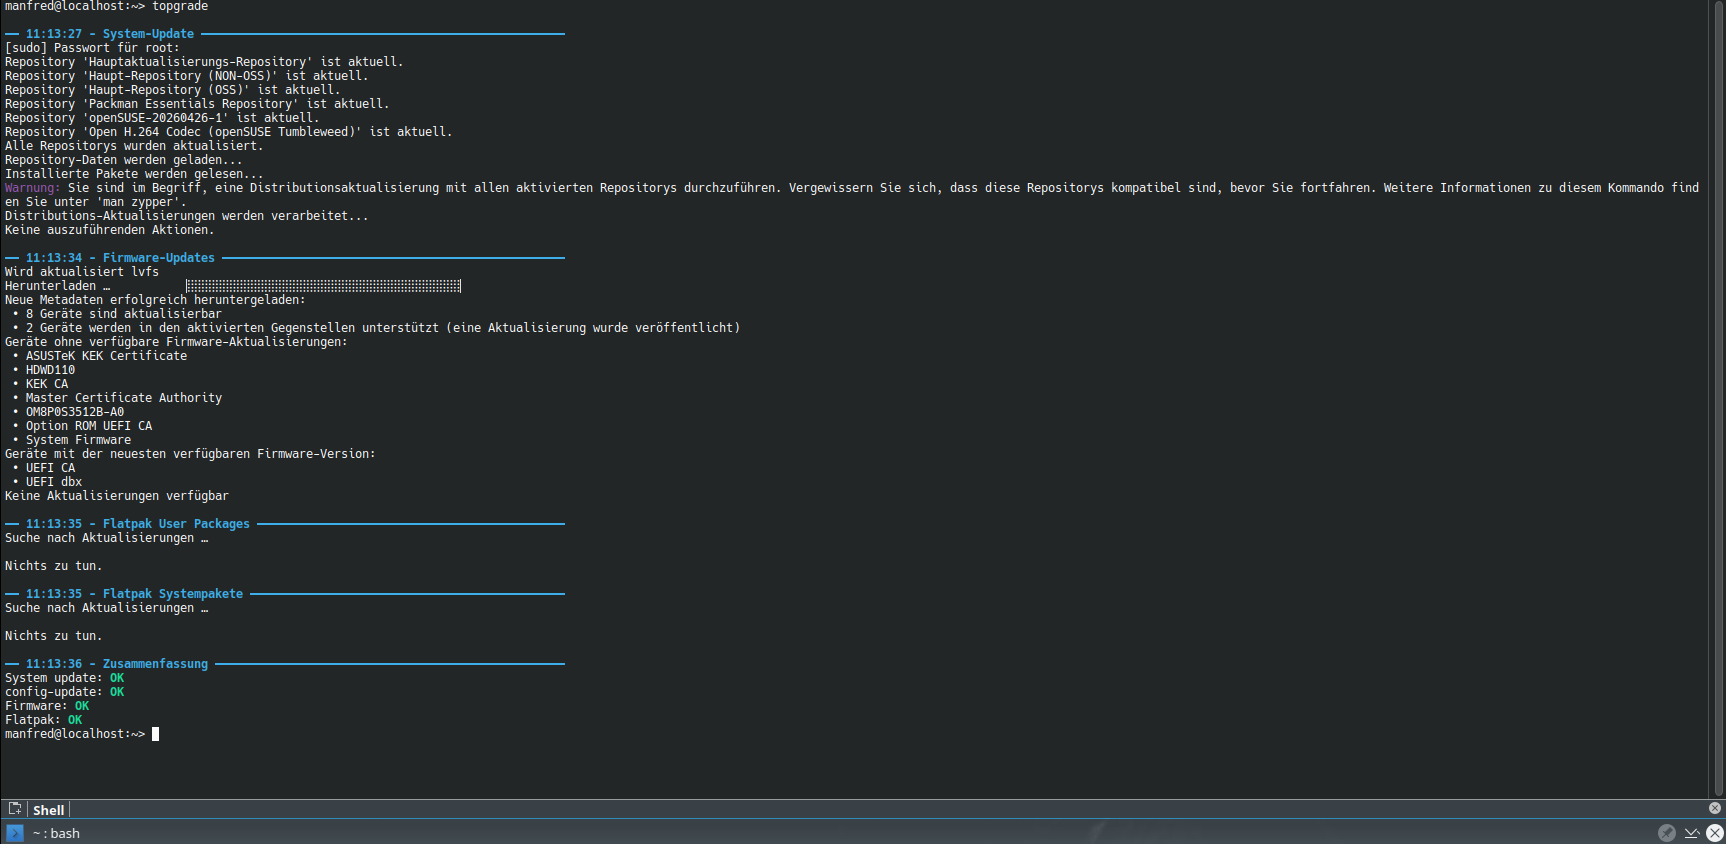Click the 'System Firmware' bullet entry
This screenshot has height=844, width=1726.
coord(78,440)
